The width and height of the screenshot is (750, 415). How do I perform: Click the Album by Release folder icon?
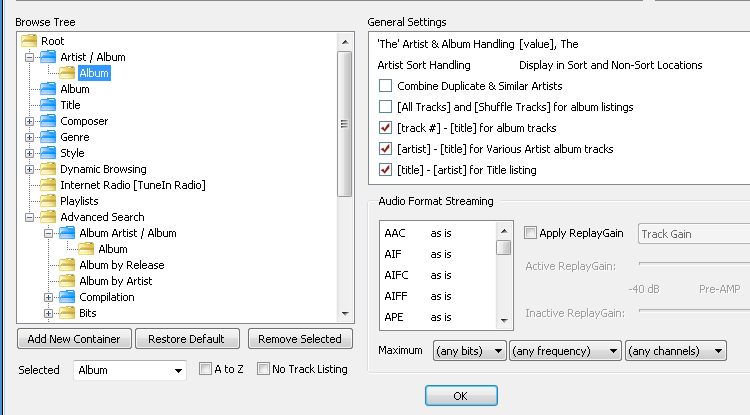pyautogui.click(x=67, y=265)
